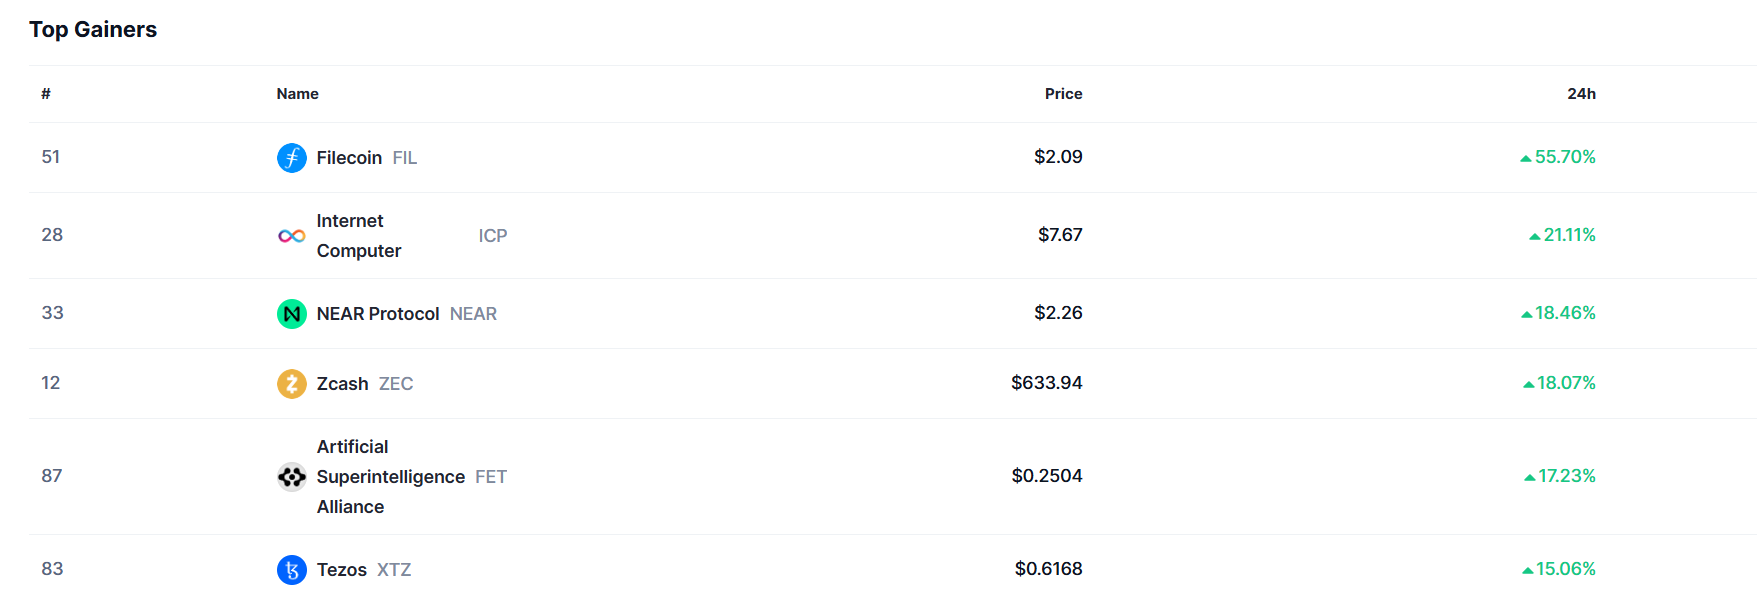Click the Top Gainers heading
The height and width of the screenshot is (597, 1757).
(93, 29)
